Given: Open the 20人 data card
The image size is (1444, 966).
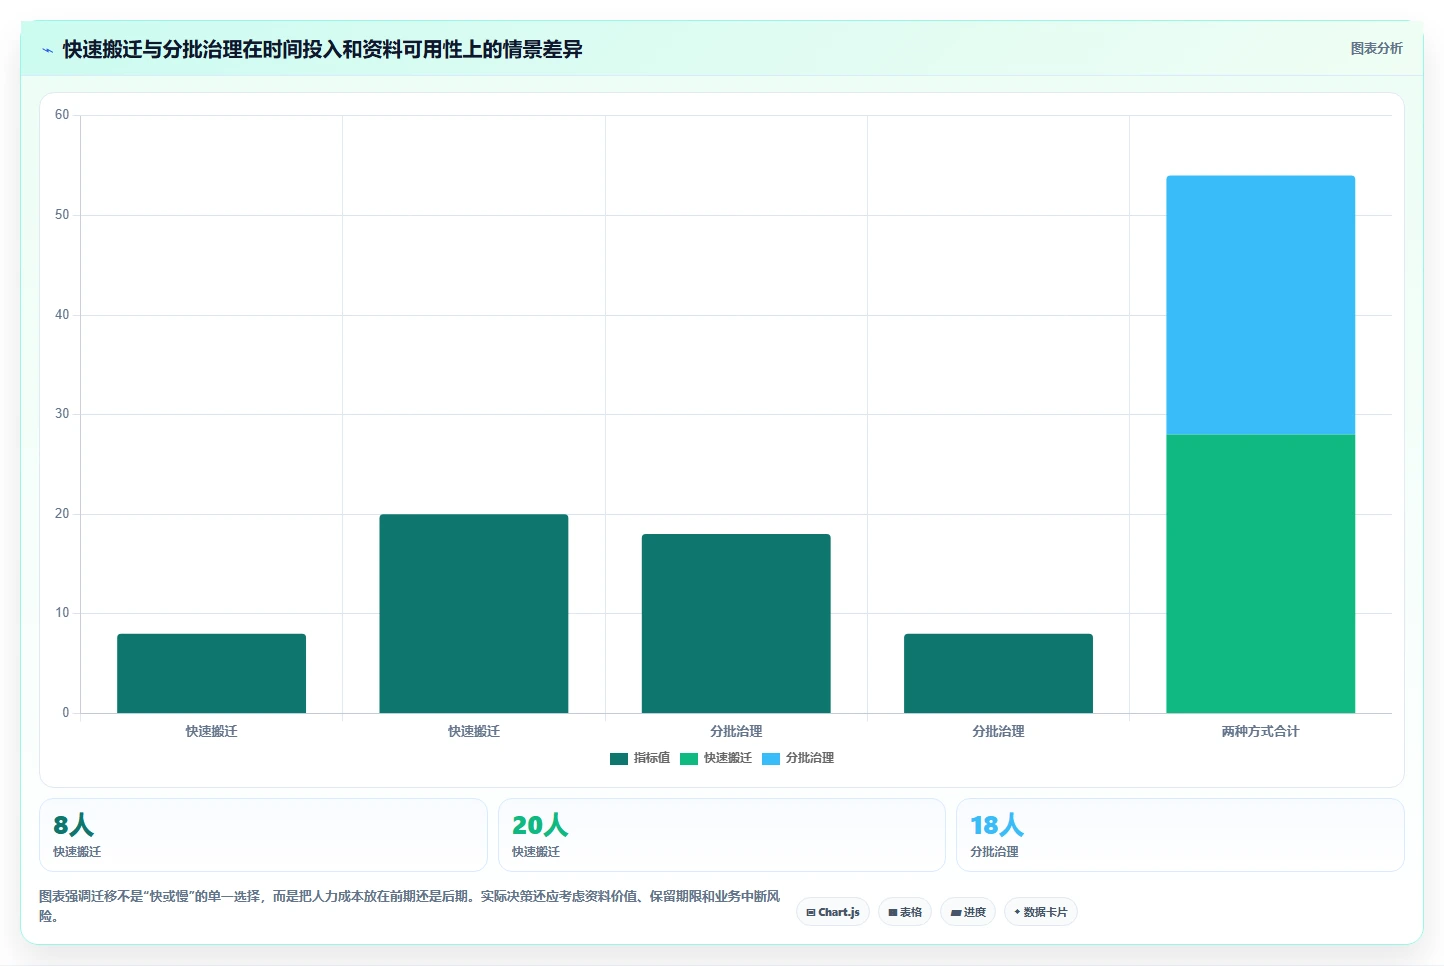Looking at the screenshot, I should pyautogui.click(x=721, y=835).
